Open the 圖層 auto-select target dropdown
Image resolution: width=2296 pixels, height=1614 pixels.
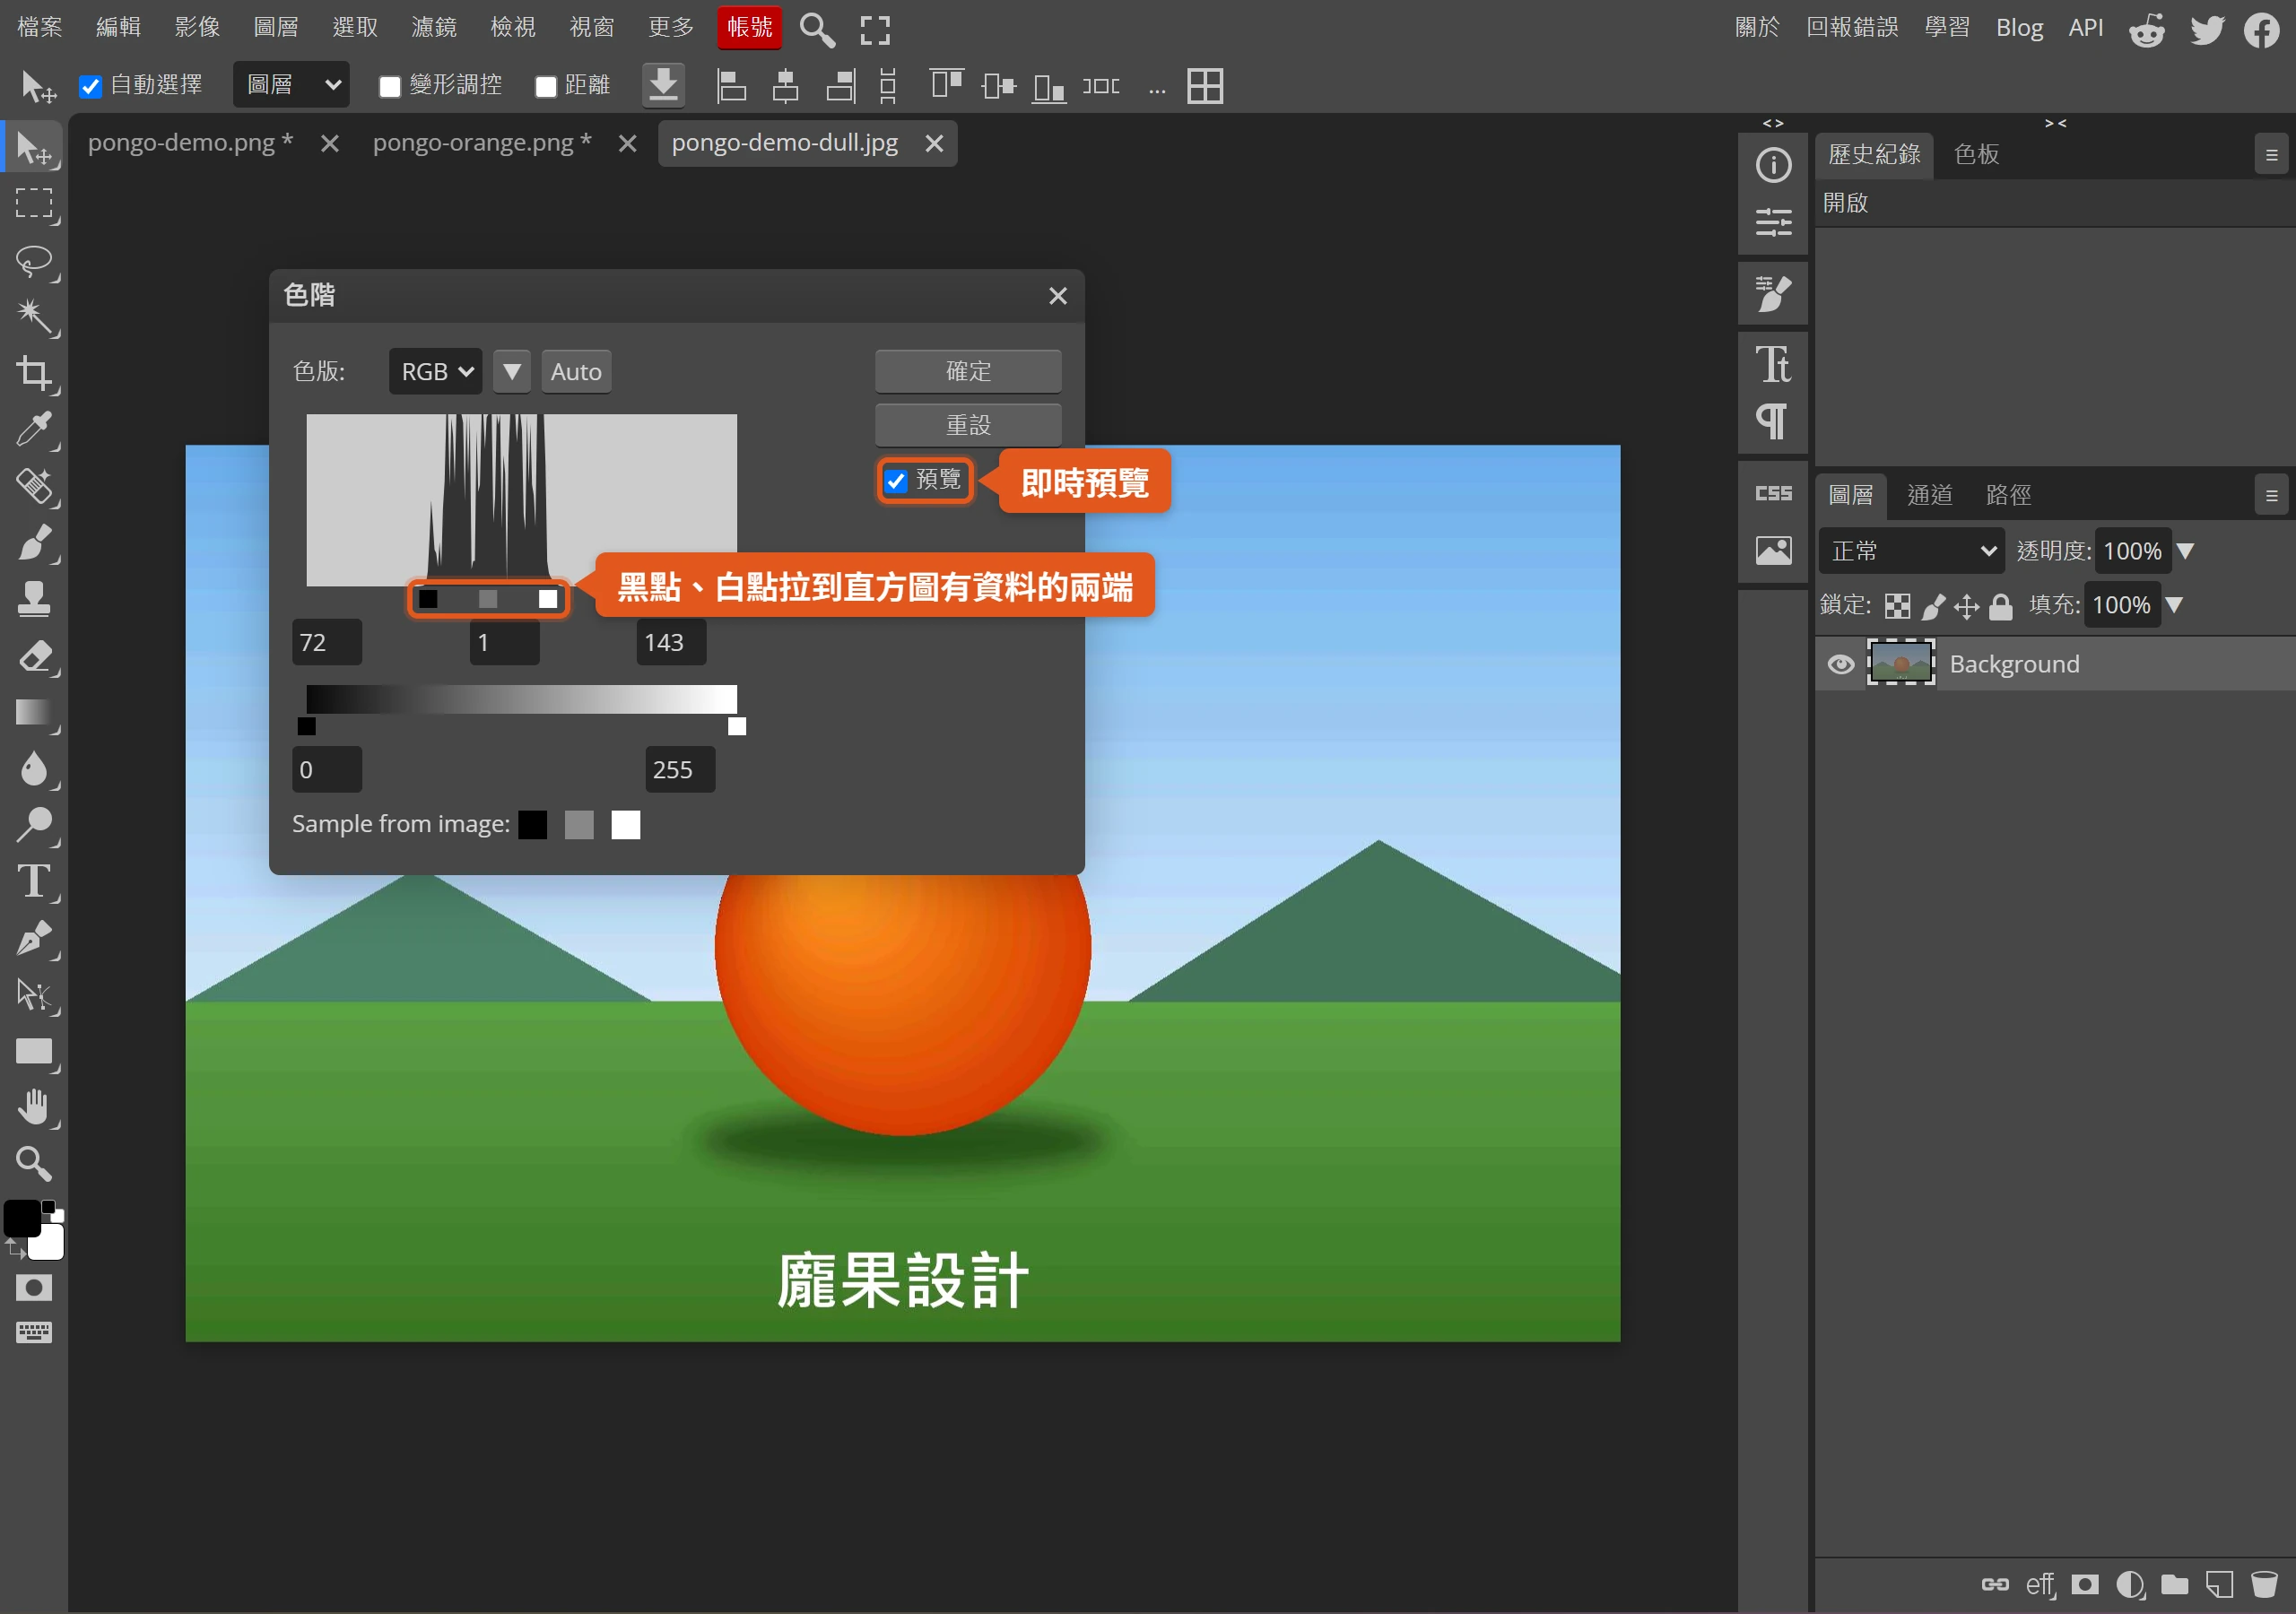(x=291, y=85)
